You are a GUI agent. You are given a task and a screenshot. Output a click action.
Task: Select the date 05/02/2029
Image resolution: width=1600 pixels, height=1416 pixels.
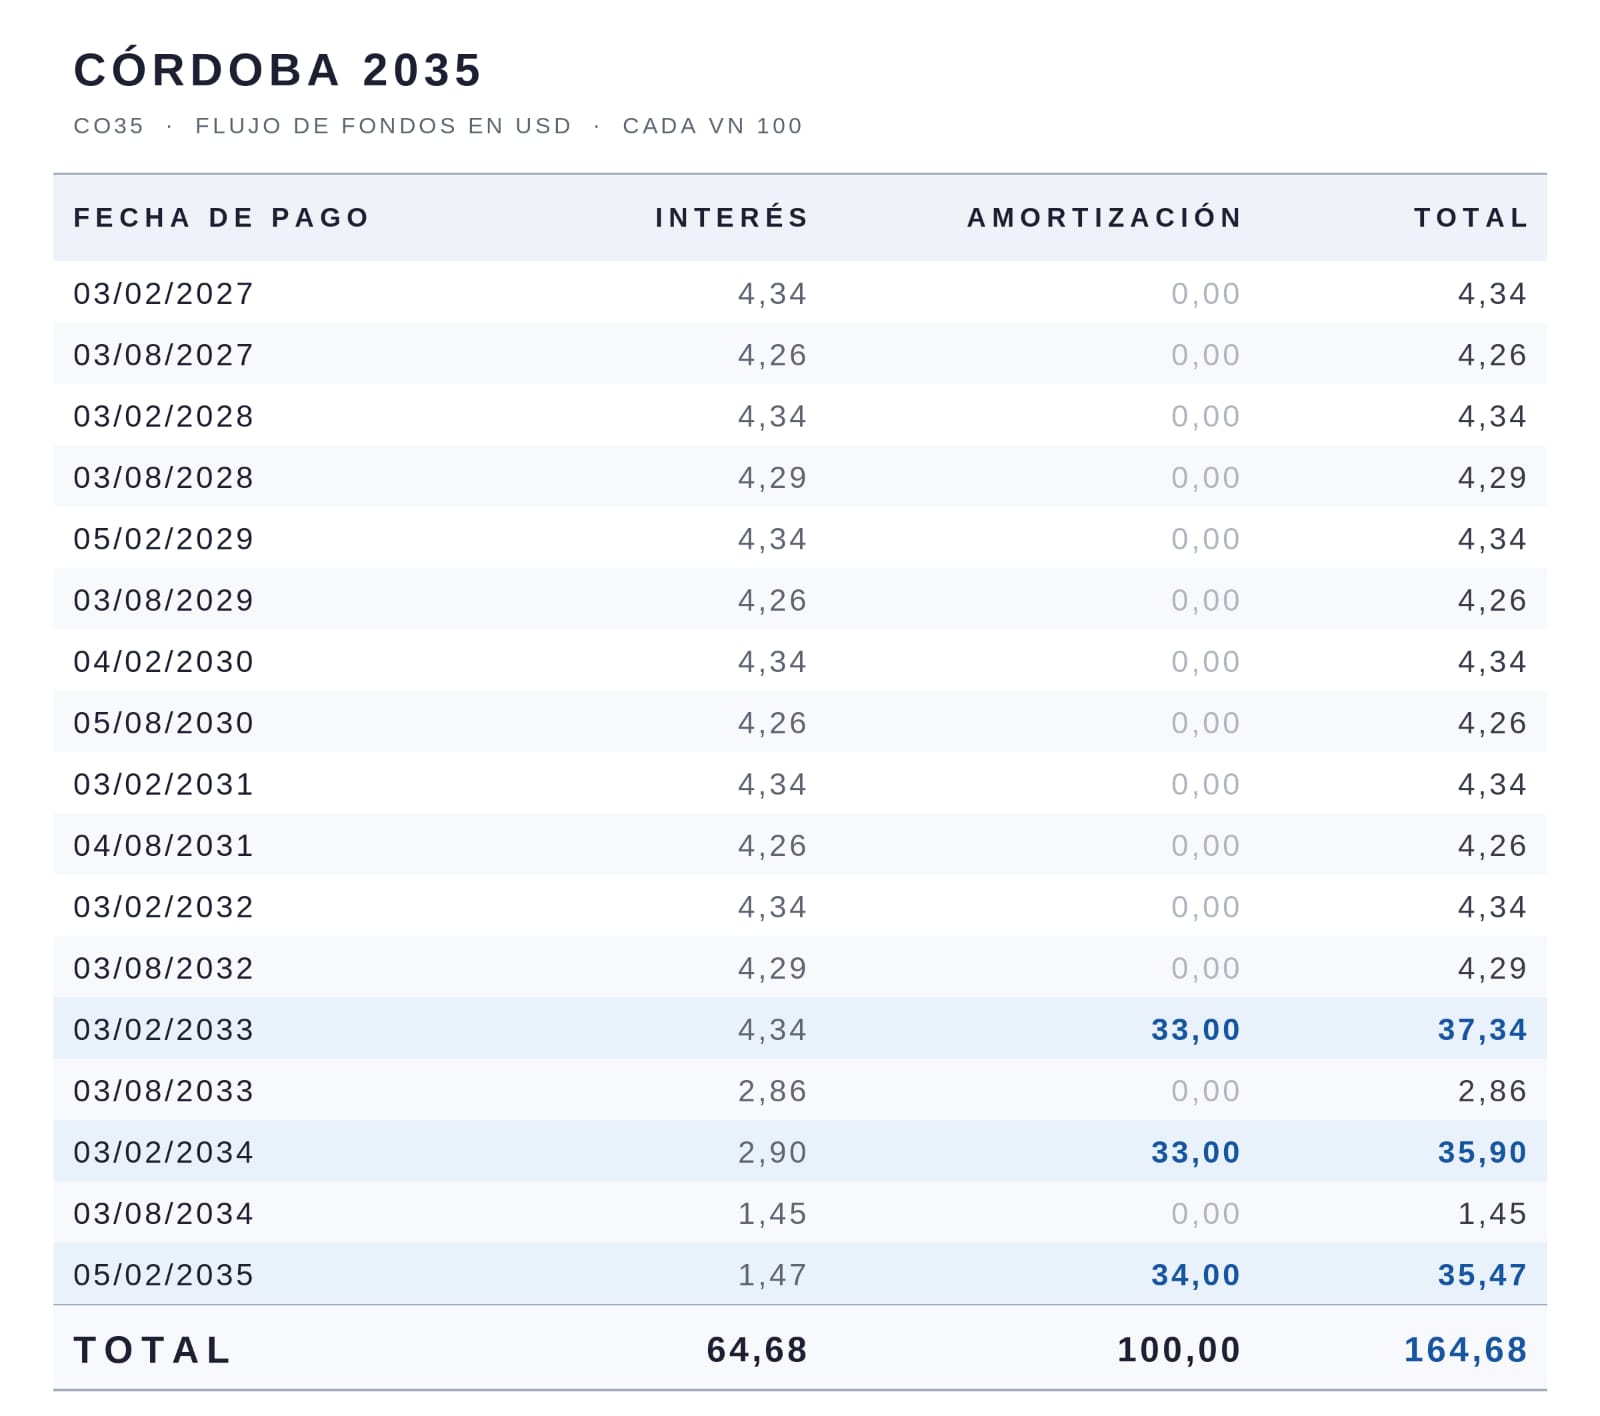click(164, 539)
